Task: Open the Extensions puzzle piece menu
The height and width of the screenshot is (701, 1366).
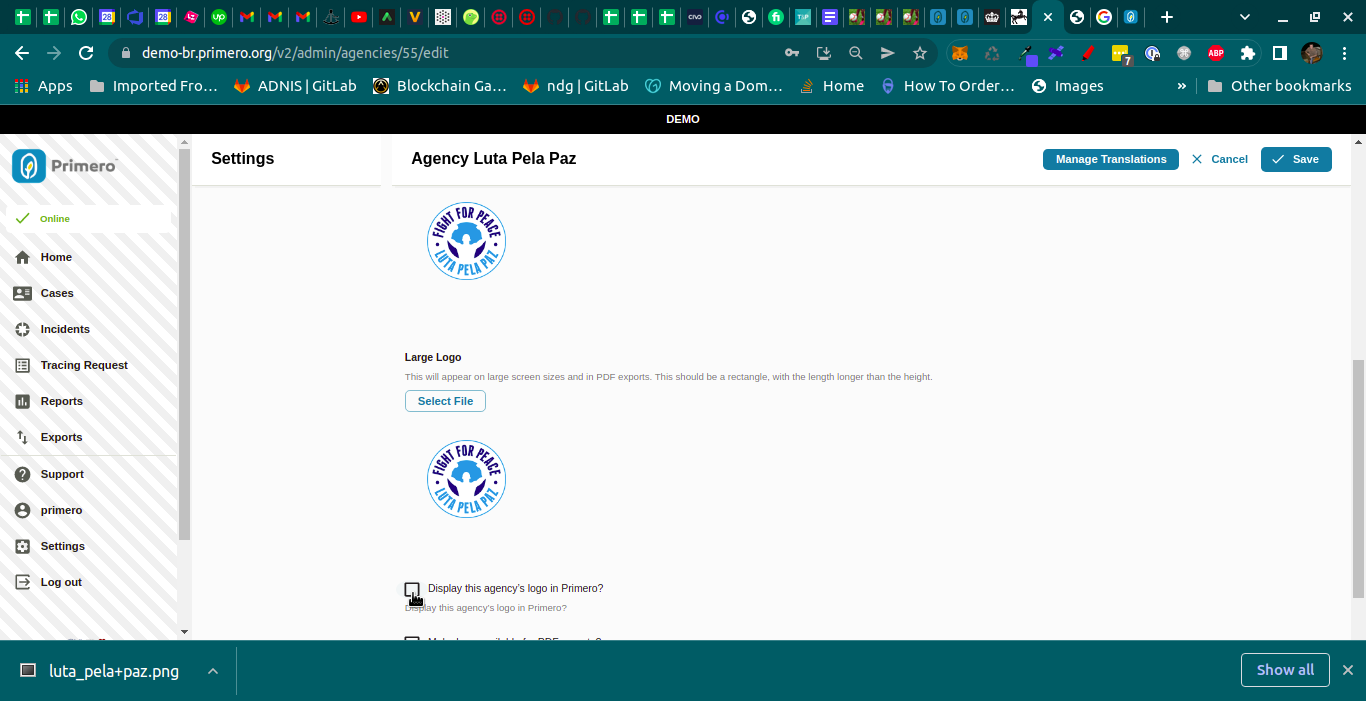Action: click(1247, 53)
